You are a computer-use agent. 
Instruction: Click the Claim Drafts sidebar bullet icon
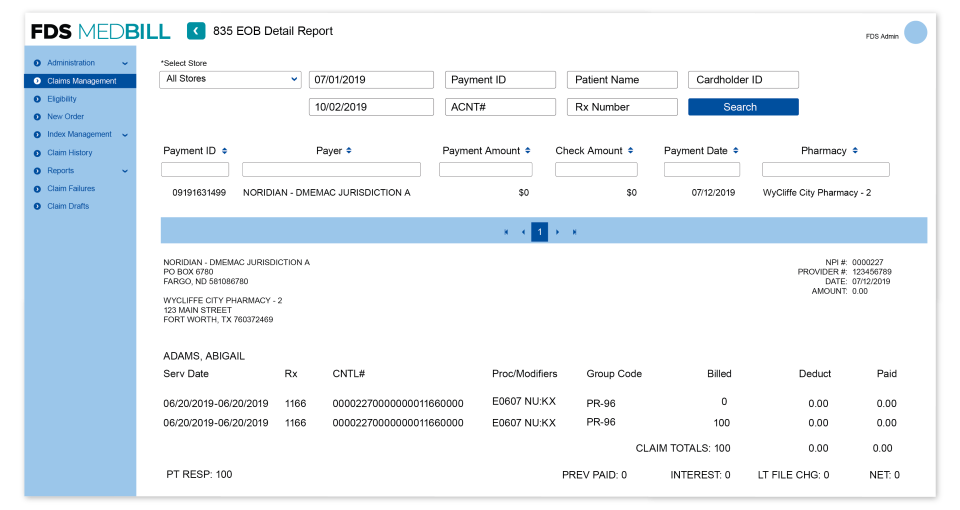pos(37,207)
